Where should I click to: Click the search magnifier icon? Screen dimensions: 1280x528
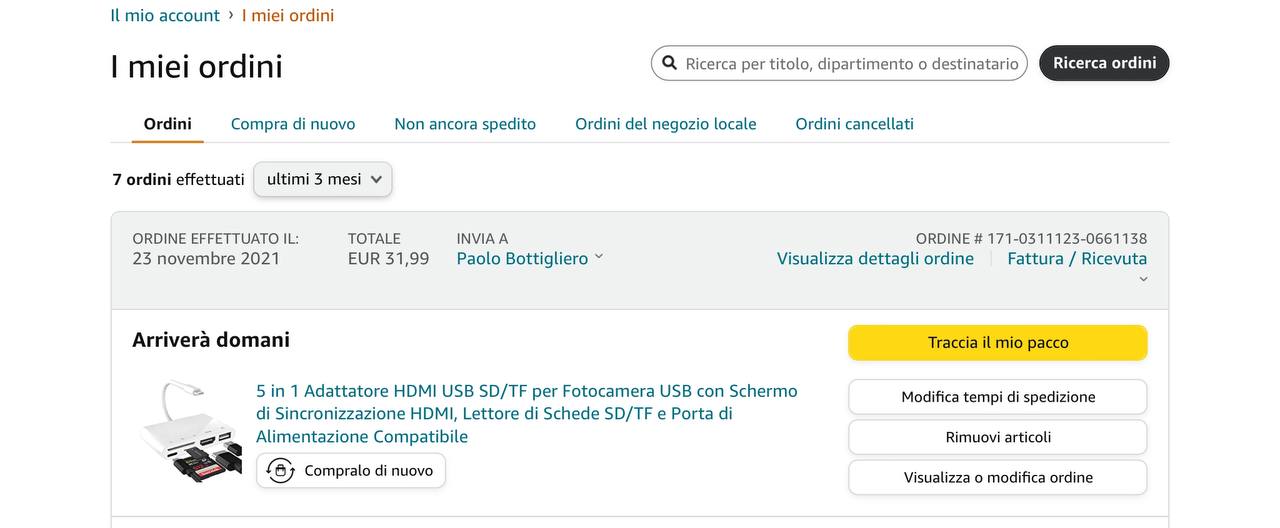(669, 63)
